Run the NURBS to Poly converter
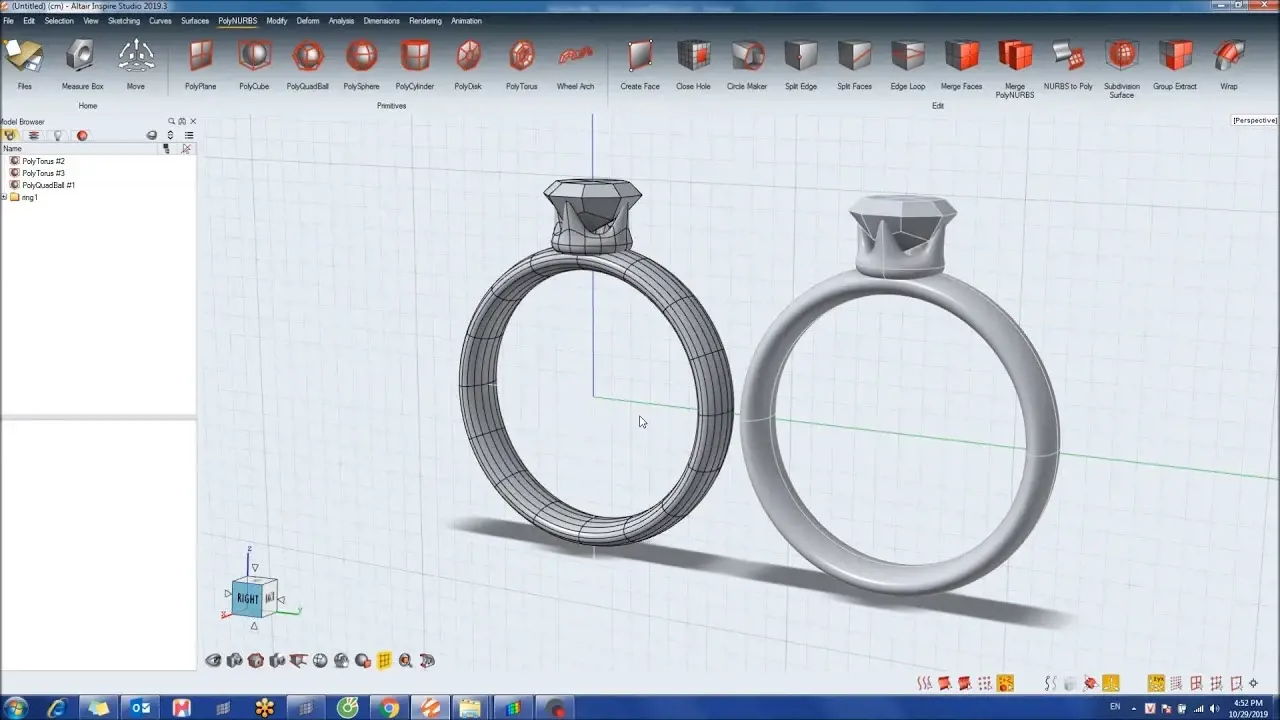1280x720 pixels. (1069, 58)
